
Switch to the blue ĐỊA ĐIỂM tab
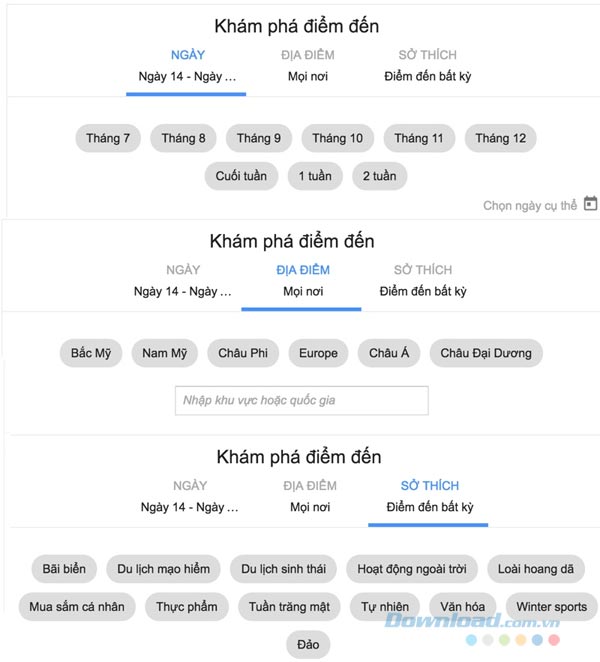tap(303, 270)
